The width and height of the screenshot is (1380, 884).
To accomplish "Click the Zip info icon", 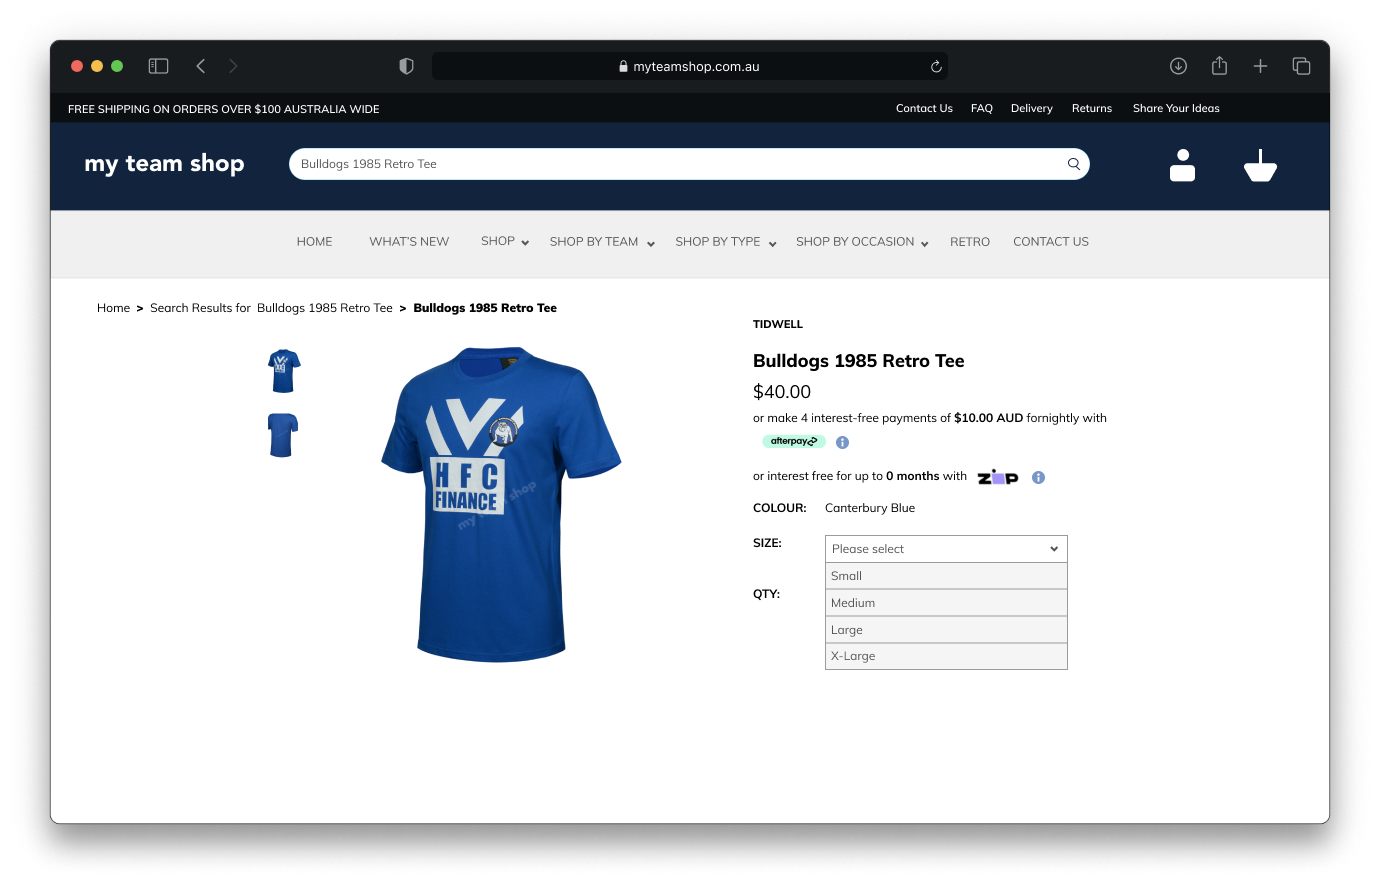I will [1038, 477].
